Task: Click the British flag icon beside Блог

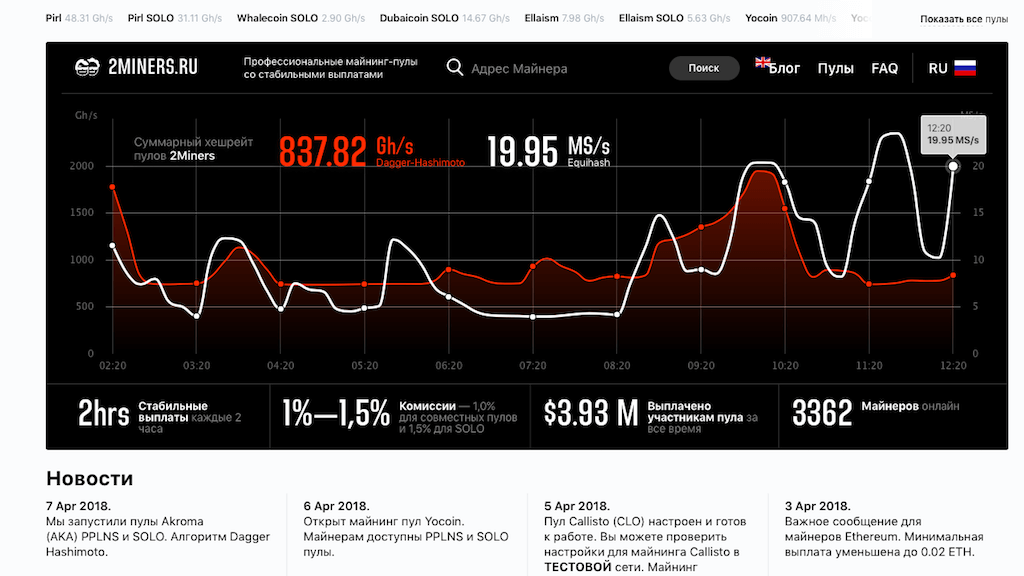Action: (763, 62)
